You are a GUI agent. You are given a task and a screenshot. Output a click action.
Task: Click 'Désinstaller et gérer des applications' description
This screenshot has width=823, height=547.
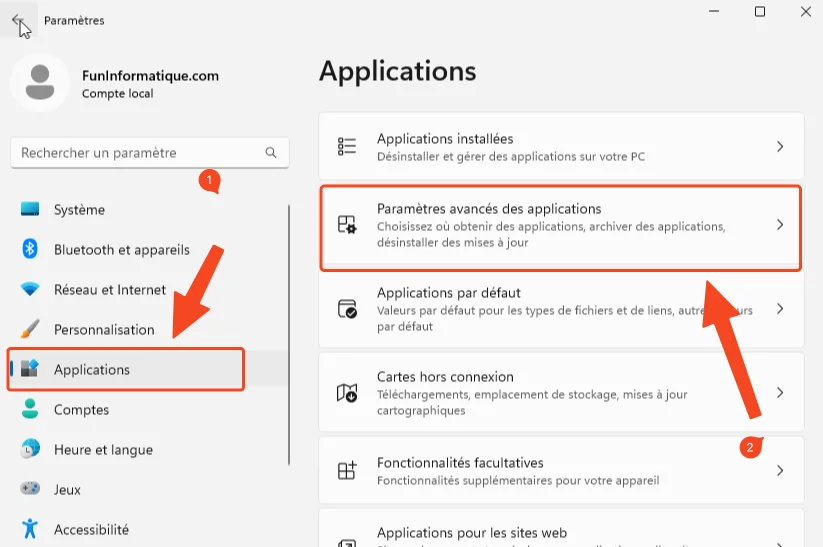point(511,156)
